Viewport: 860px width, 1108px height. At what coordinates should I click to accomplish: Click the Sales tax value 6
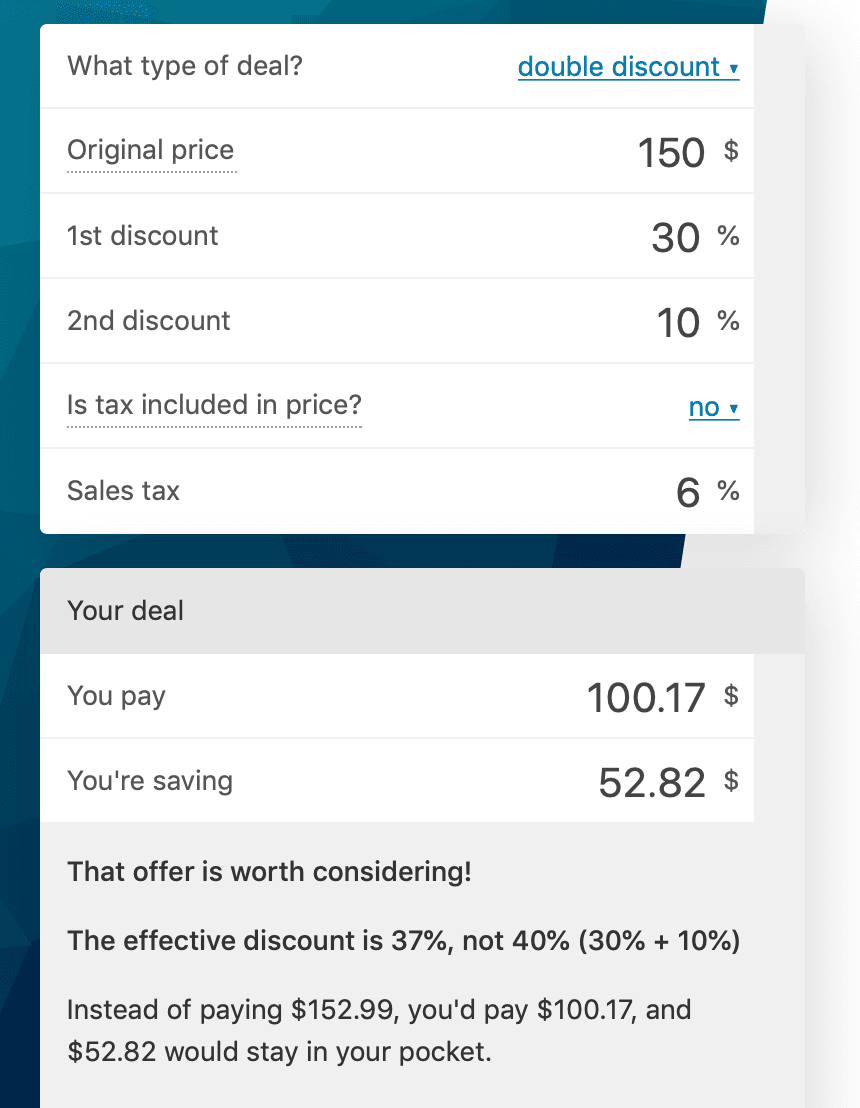point(688,493)
